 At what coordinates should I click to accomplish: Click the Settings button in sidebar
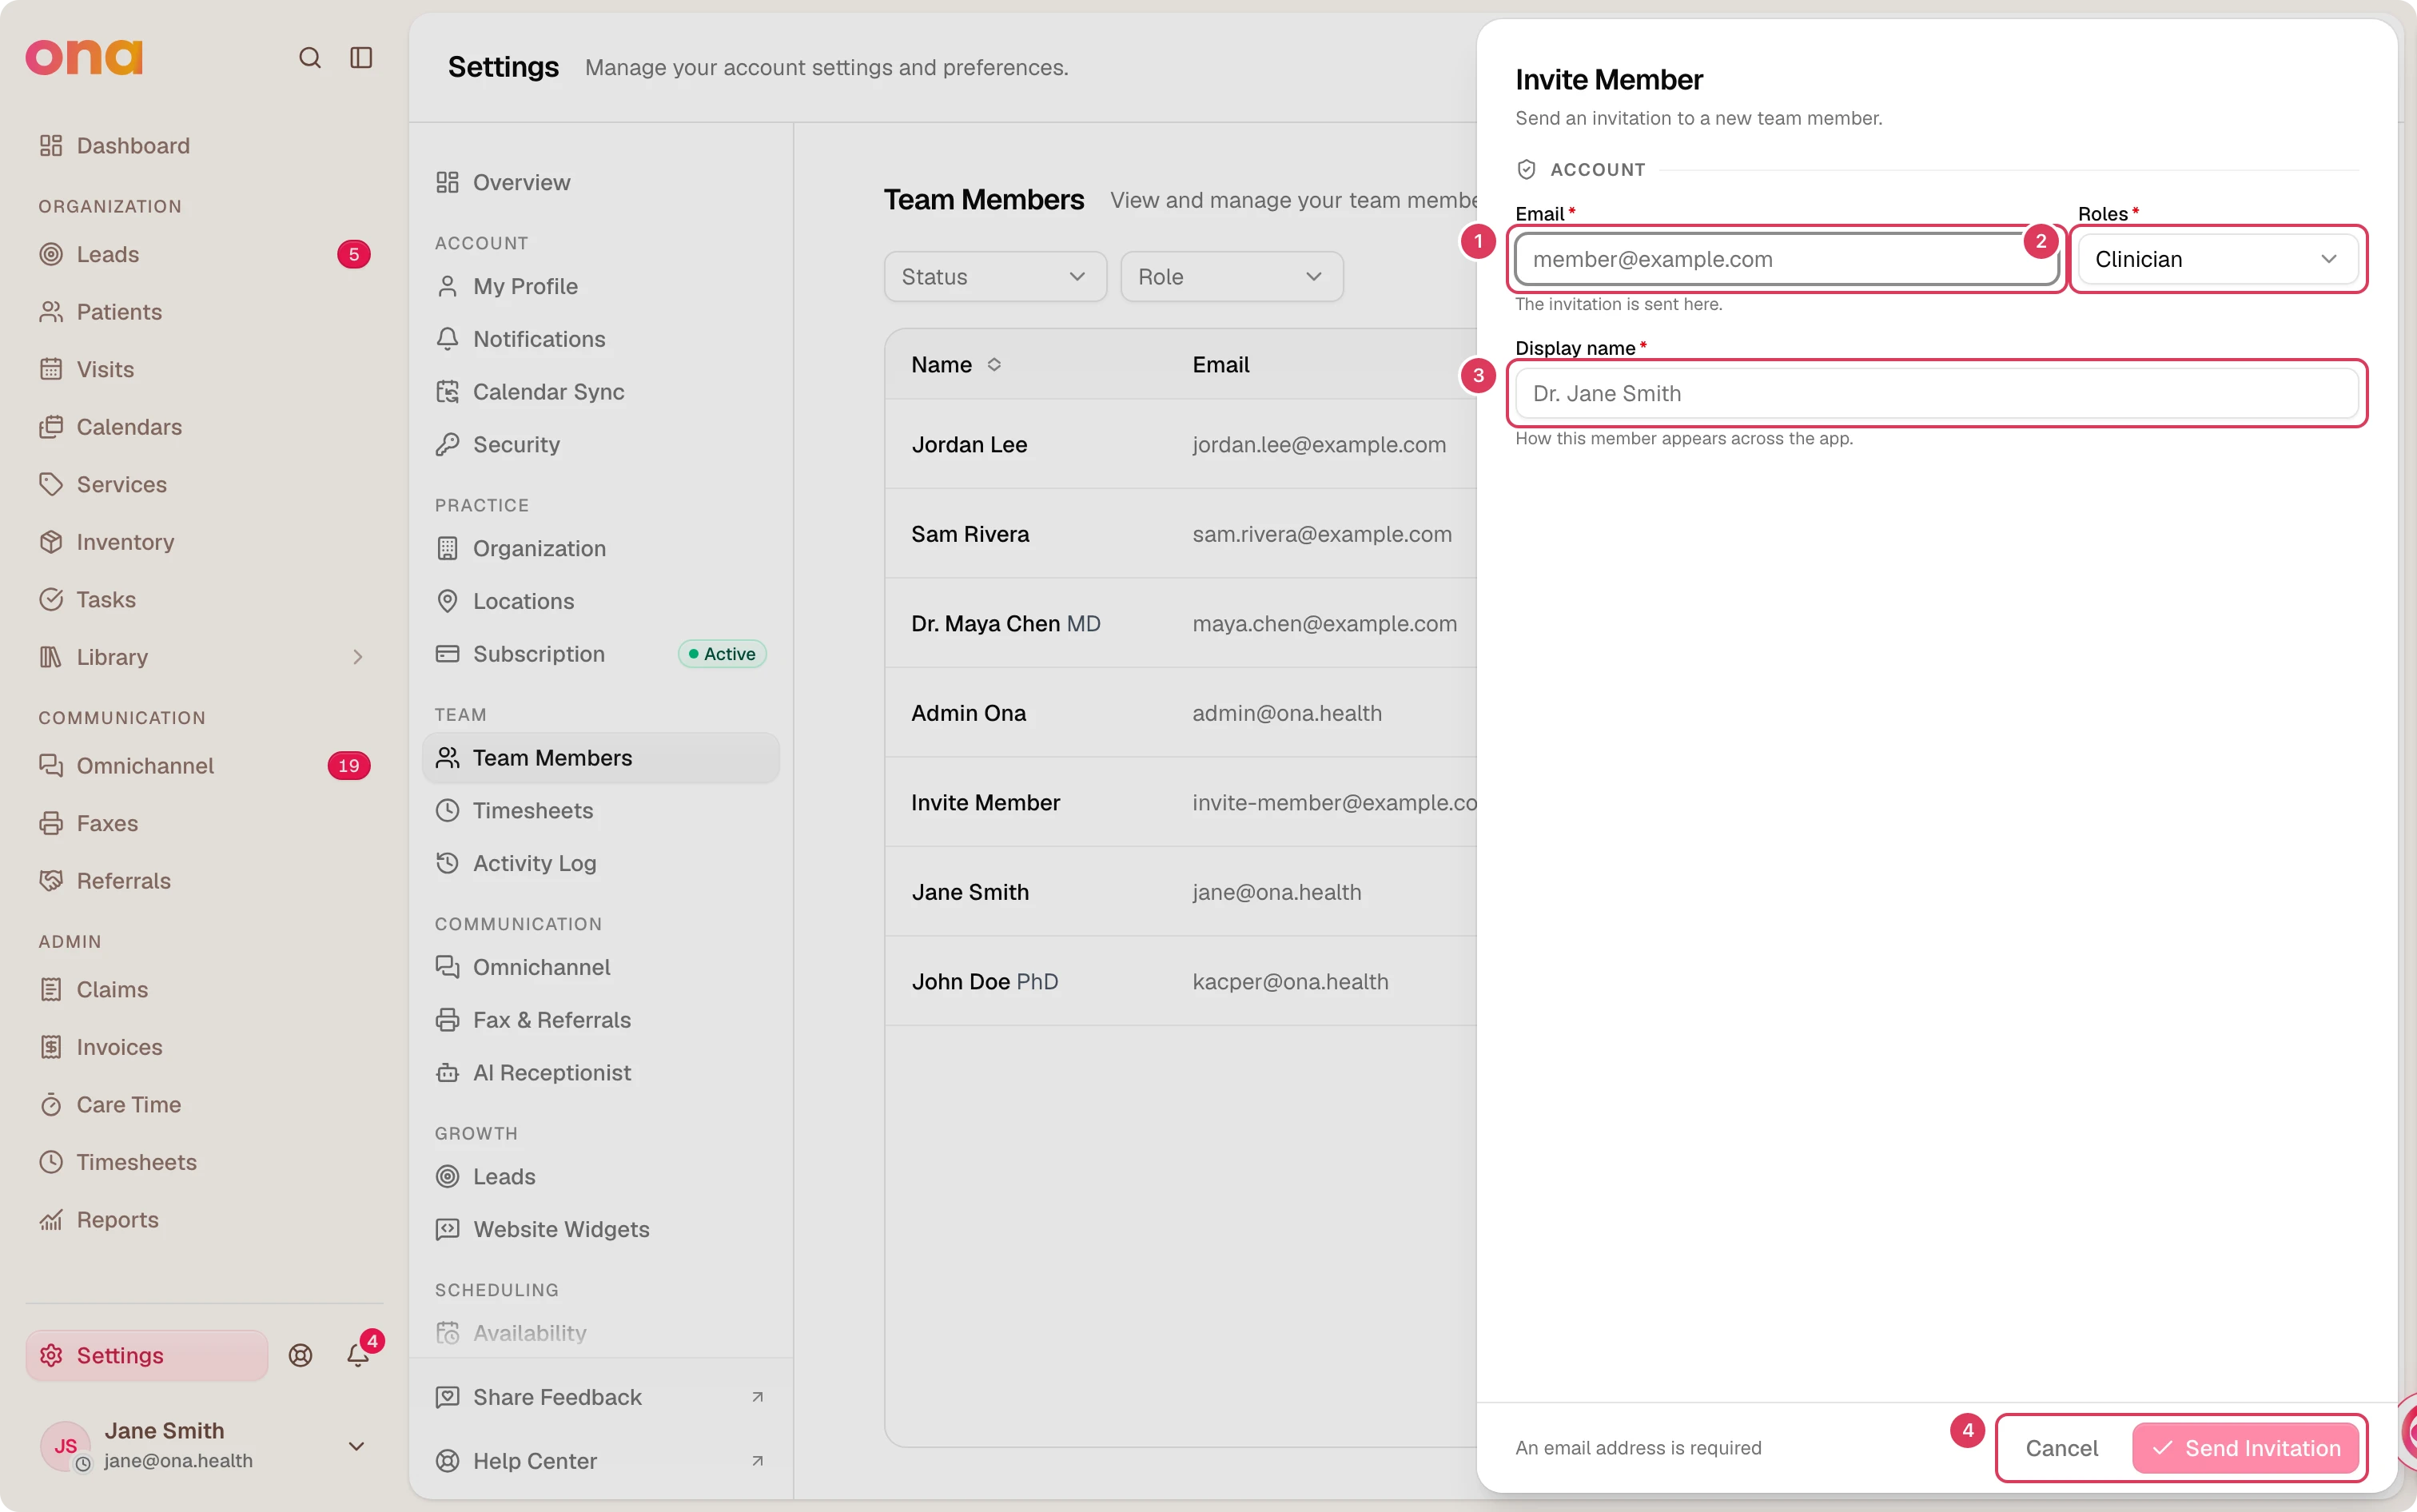[147, 1355]
